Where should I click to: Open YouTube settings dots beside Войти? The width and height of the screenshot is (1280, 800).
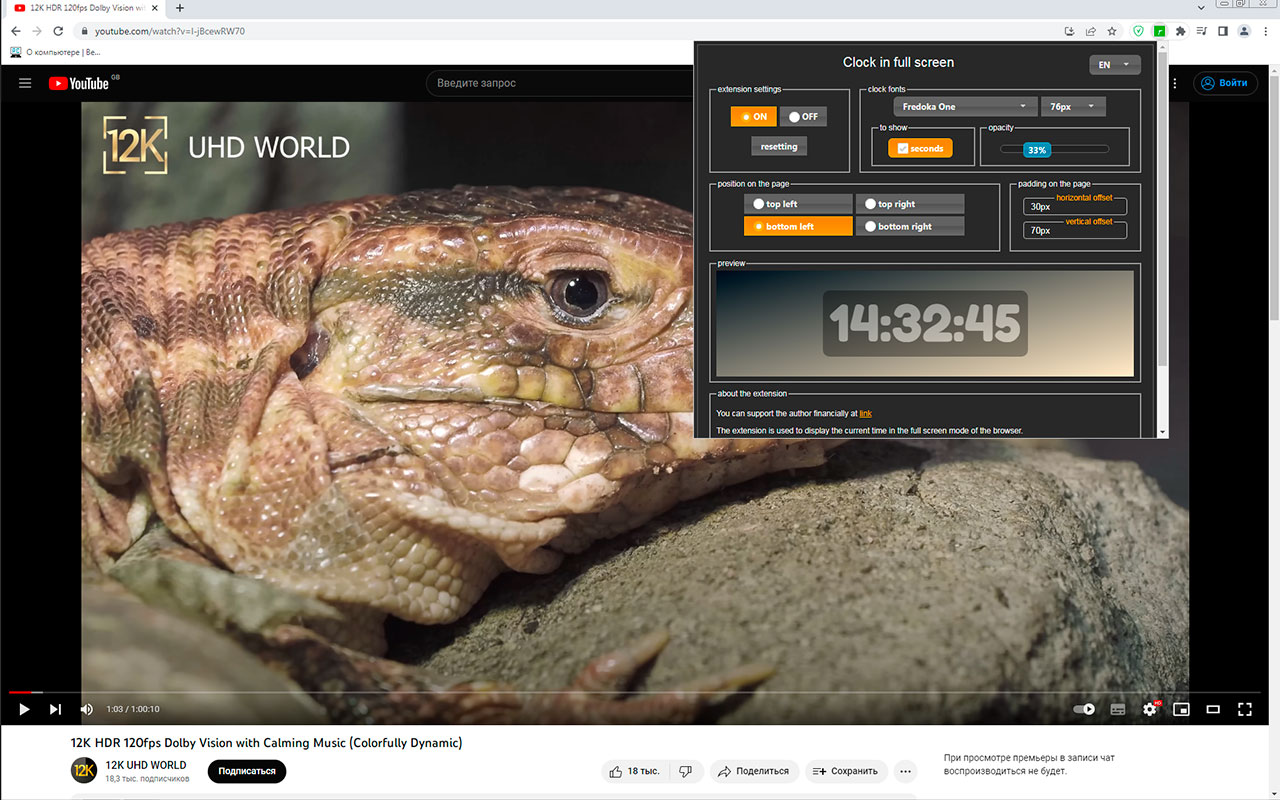click(1174, 83)
